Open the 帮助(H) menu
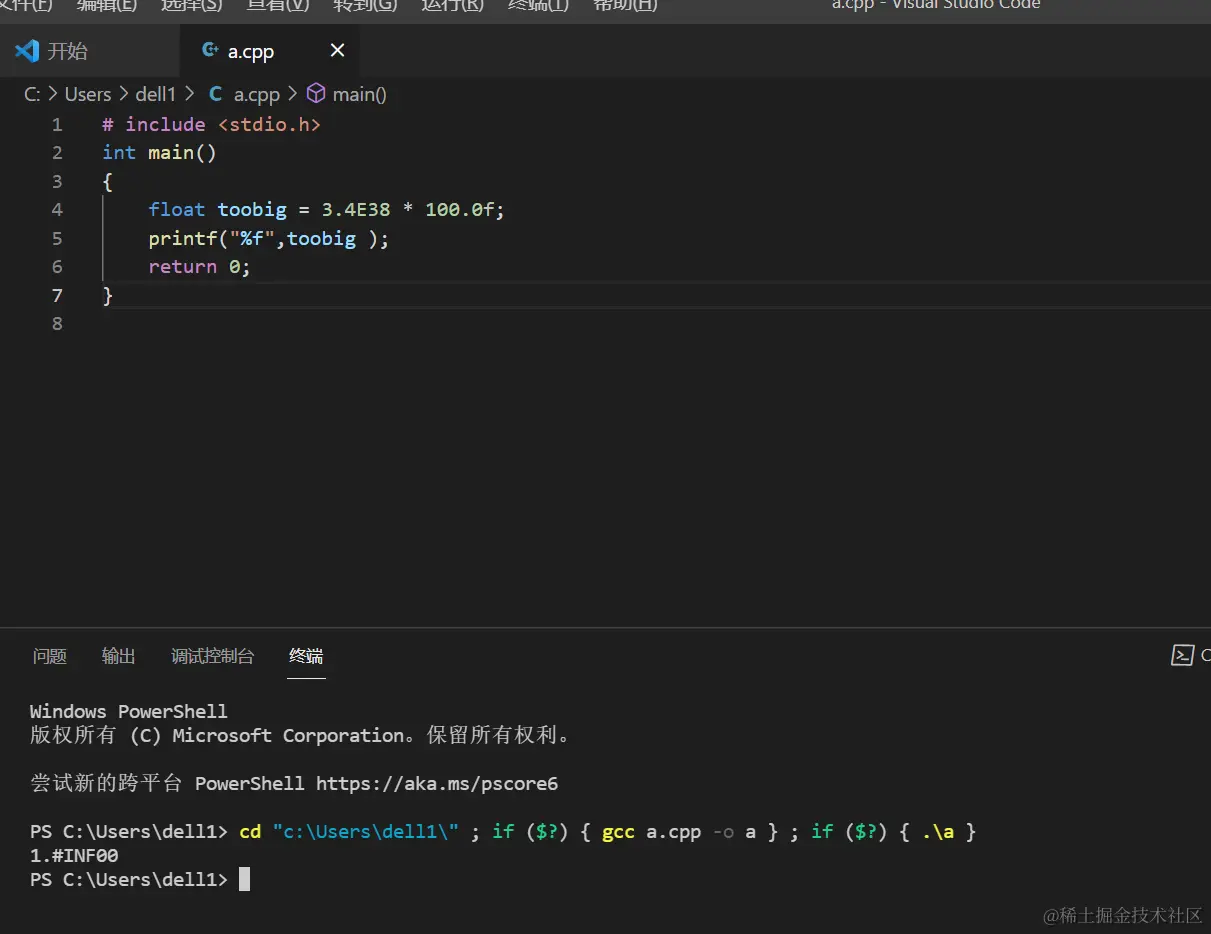This screenshot has height=934, width=1211. tap(625, 5)
